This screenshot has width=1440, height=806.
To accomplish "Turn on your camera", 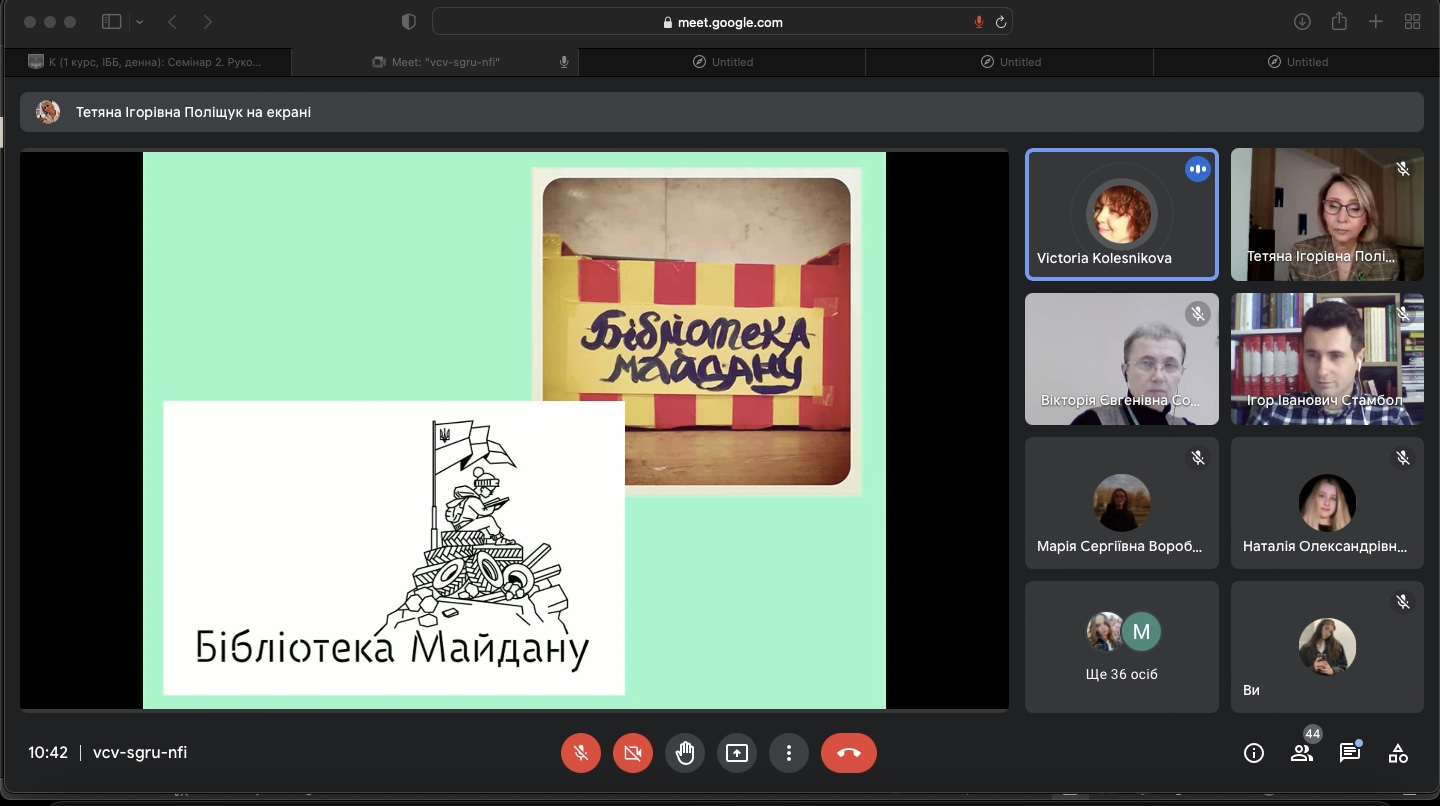I will coord(633,753).
